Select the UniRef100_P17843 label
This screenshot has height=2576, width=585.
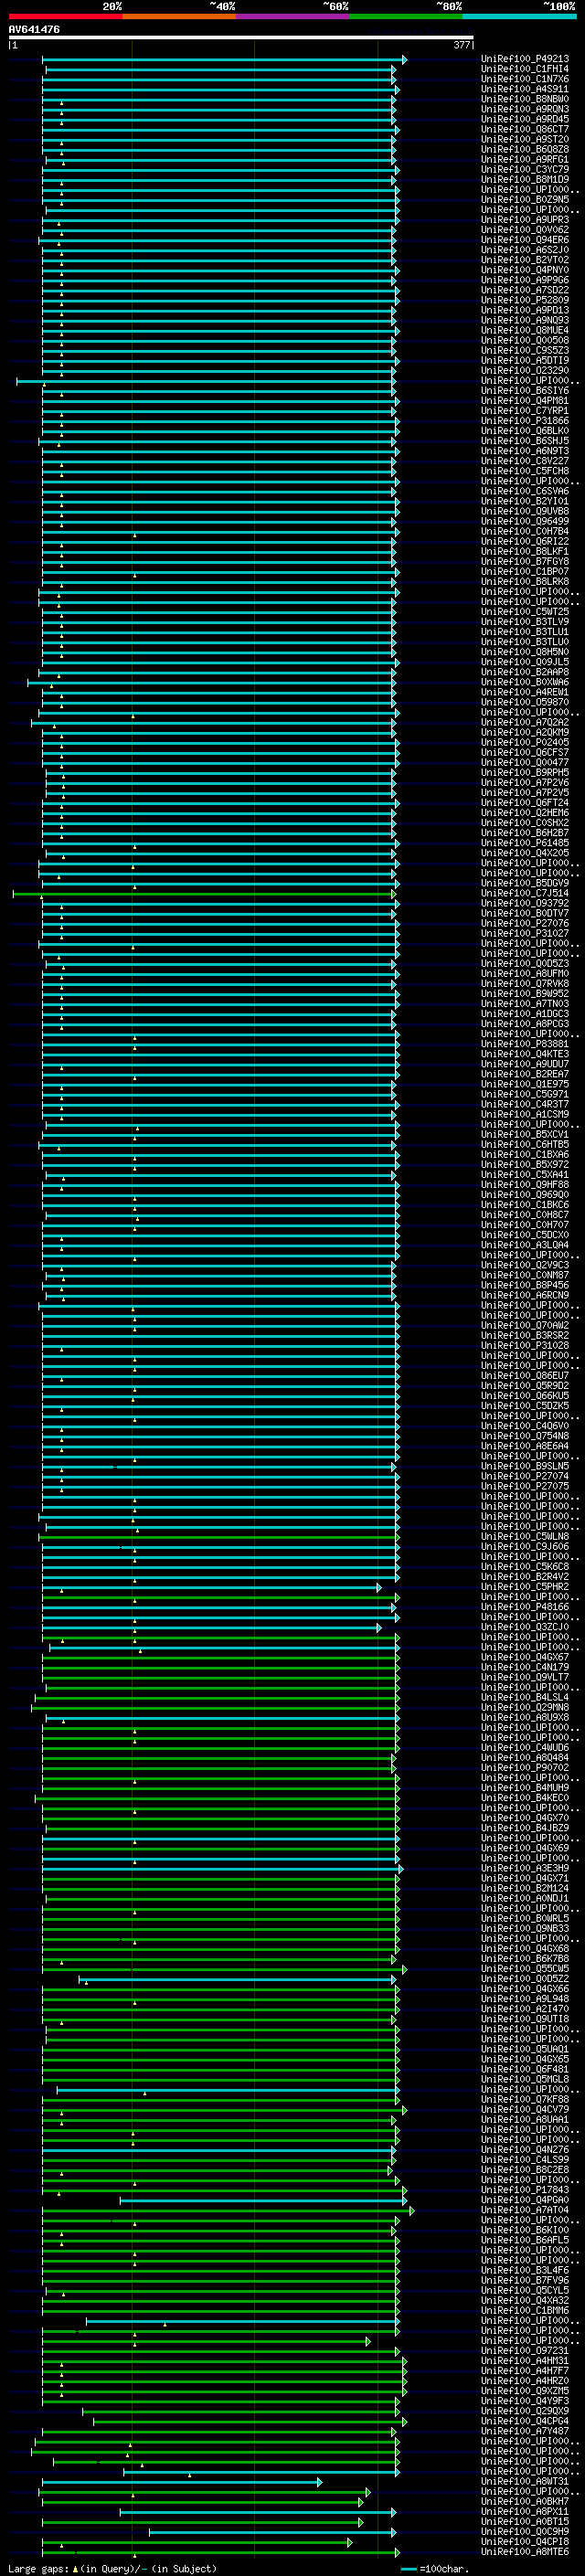525,2189
